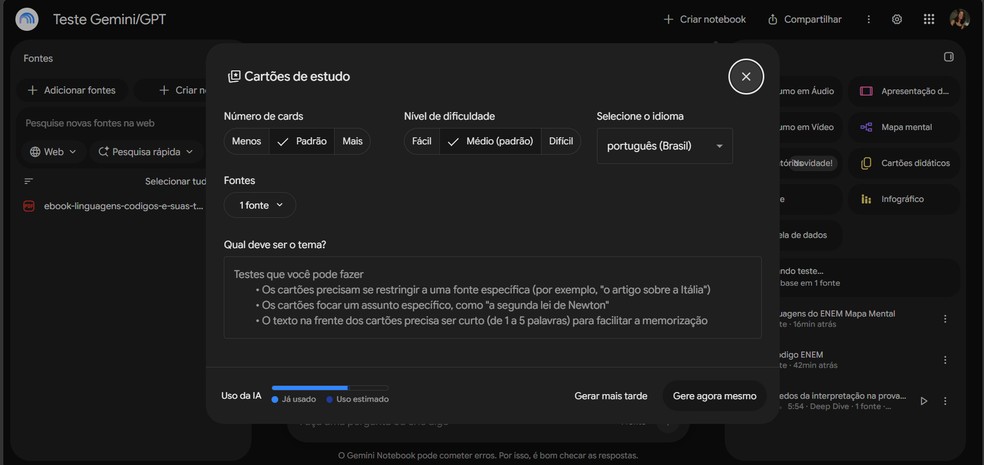Click the share icon of Compartilhar
984x465 pixels.
pyautogui.click(x=773, y=19)
